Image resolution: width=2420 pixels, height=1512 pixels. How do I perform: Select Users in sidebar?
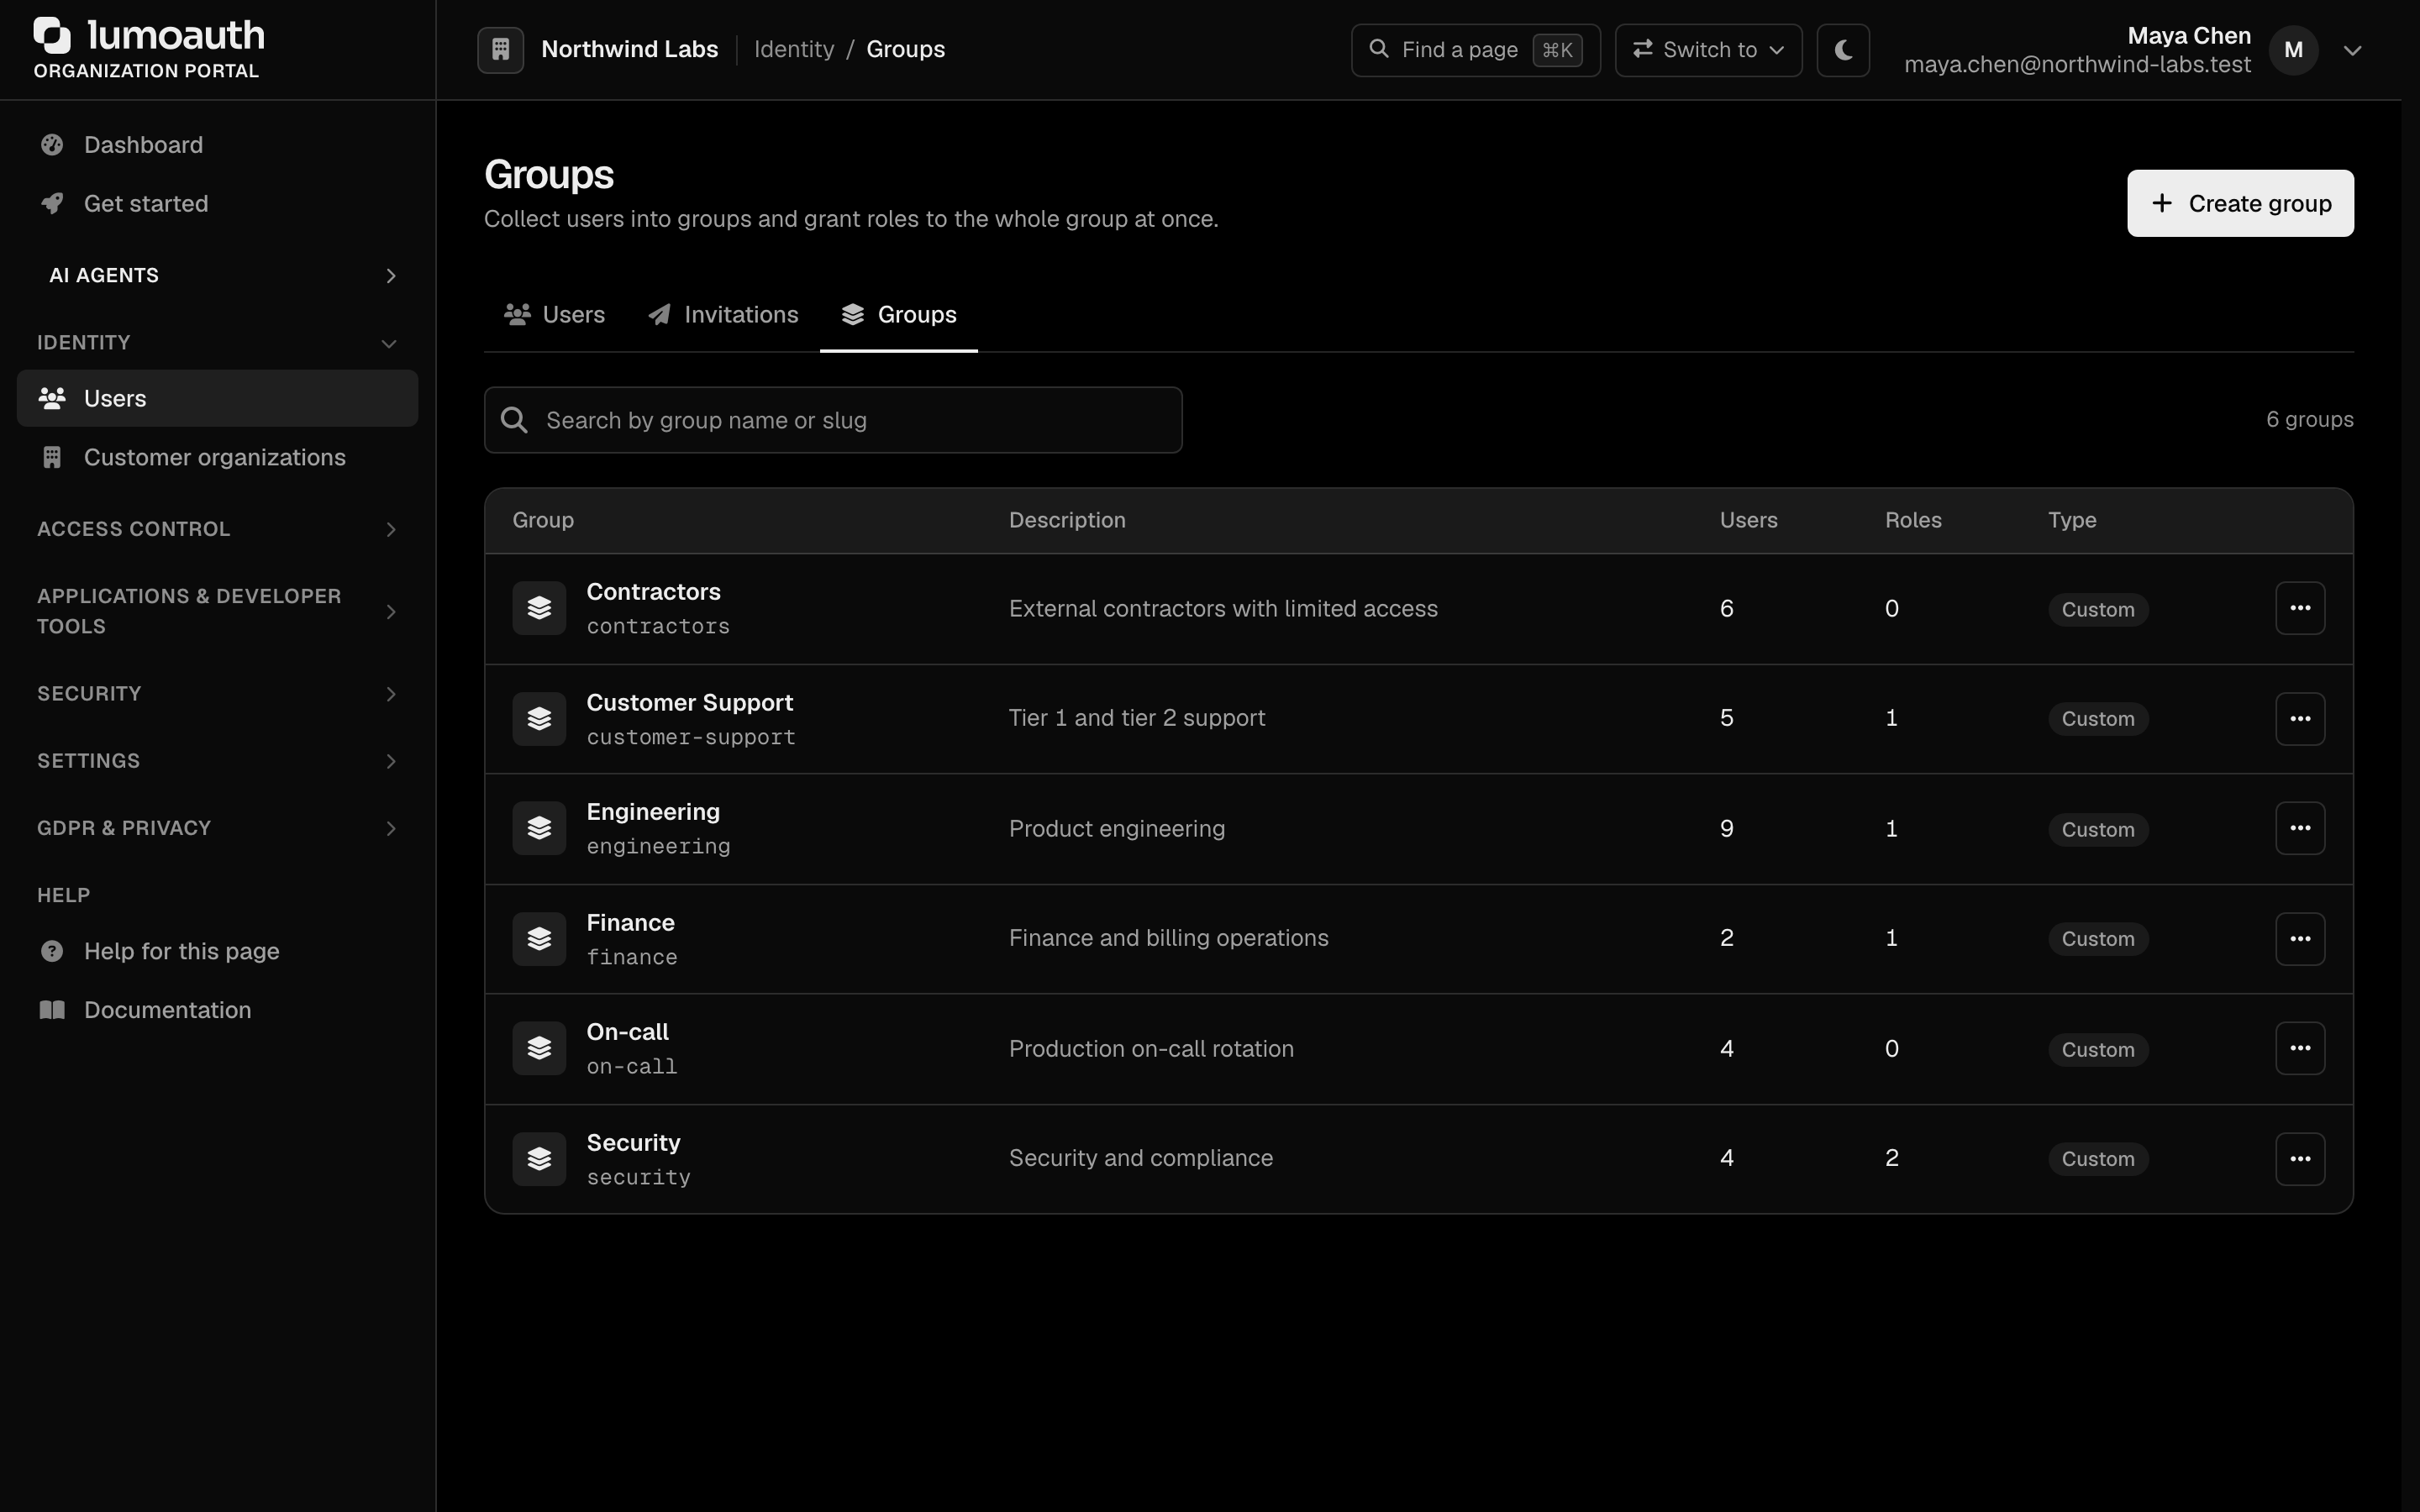click(x=217, y=398)
